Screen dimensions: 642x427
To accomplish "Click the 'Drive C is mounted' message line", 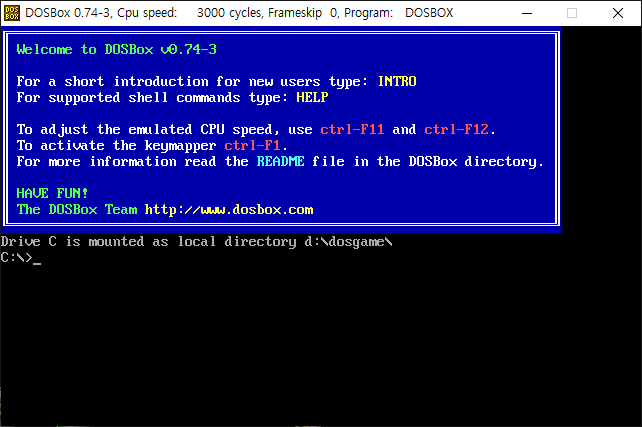I will 197,242.
